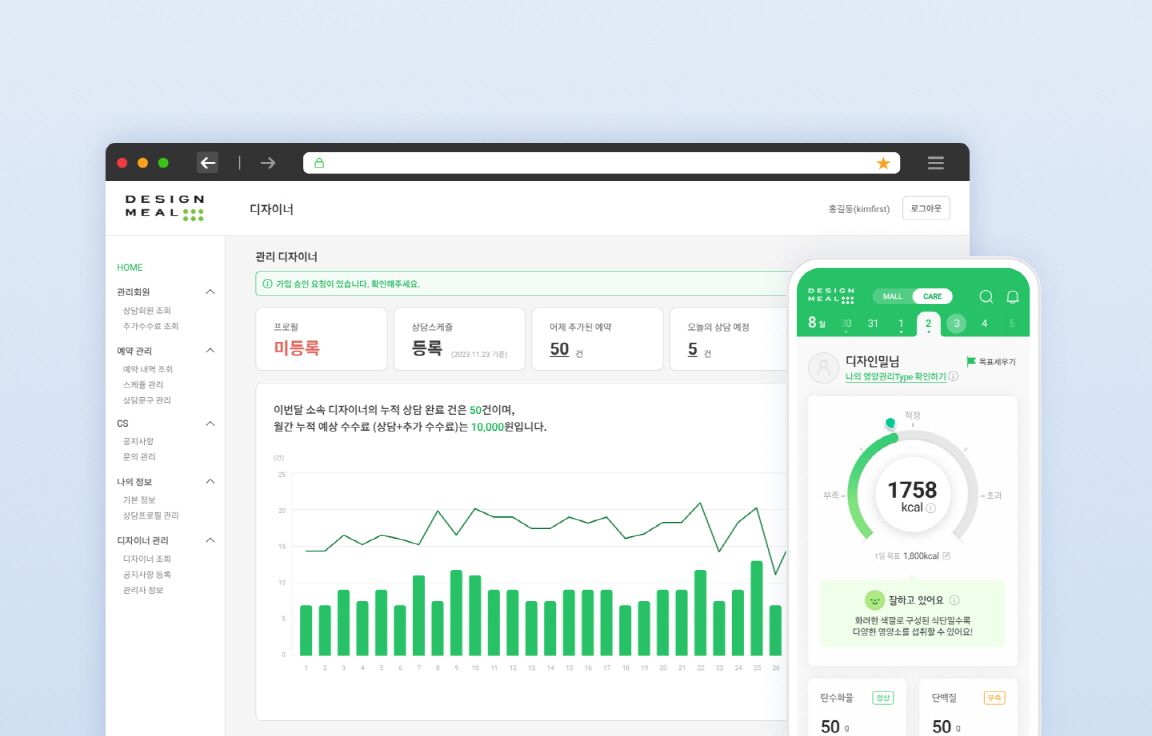Click the 오늘의 상담 예정 5 card
The width and height of the screenshot is (1152, 736).
point(730,339)
